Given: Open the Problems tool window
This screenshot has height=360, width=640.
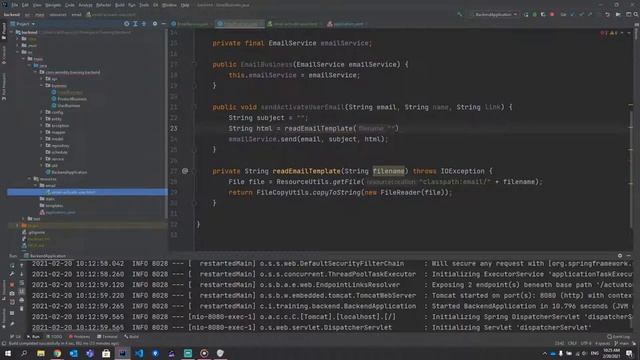Looking at the screenshot, I should [80, 337].
